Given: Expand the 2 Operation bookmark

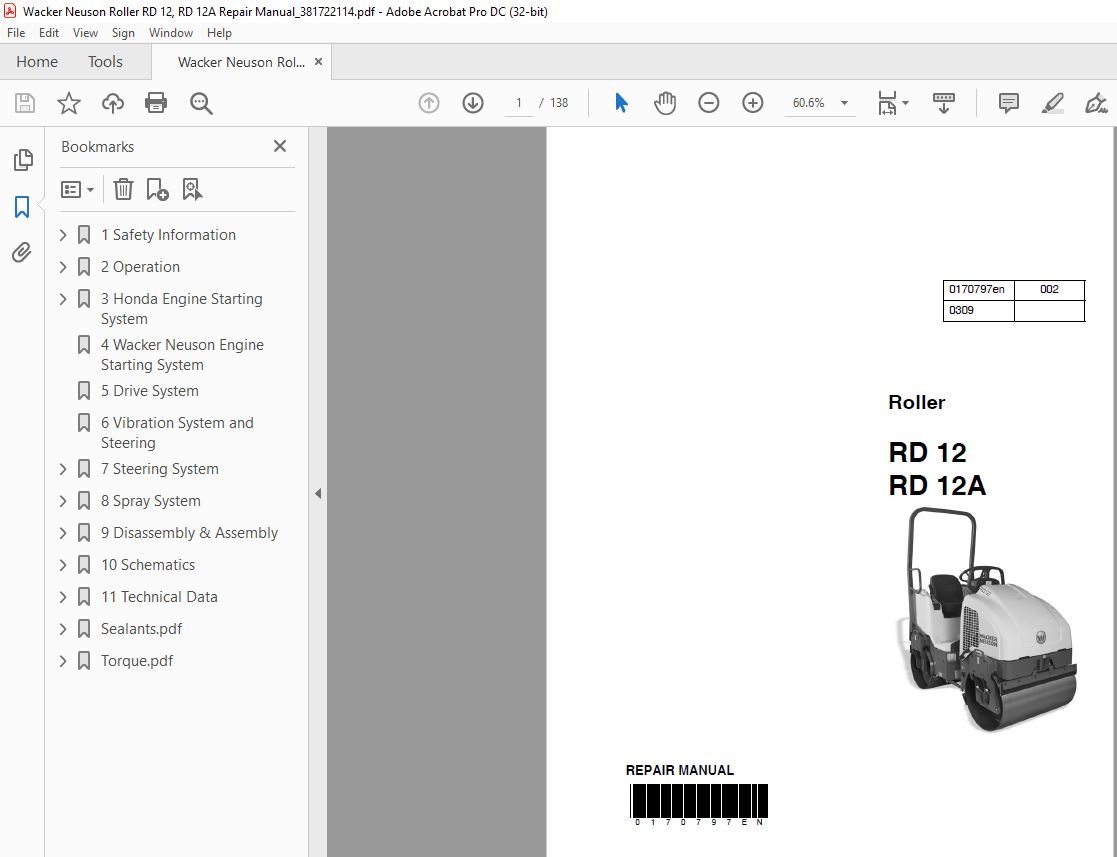Looking at the screenshot, I should point(63,267).
